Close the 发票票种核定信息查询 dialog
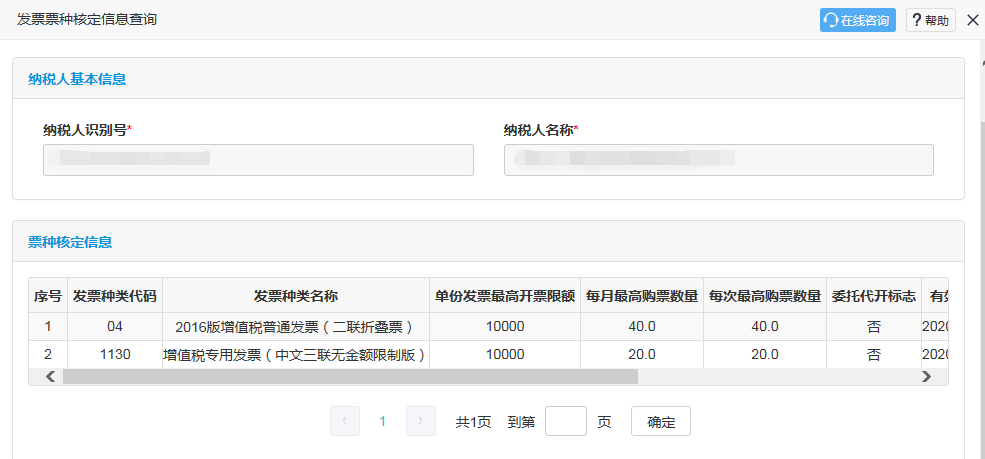This screenshot has height=459, width=985. (972, 20)
